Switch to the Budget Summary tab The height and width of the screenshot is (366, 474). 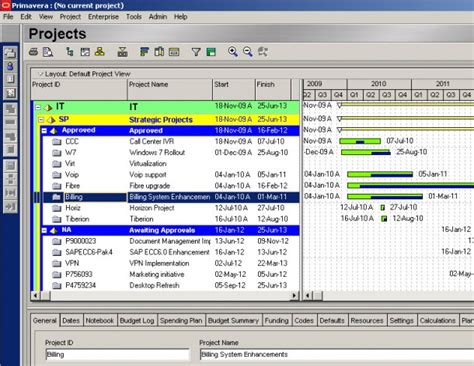tap(233, 321)
